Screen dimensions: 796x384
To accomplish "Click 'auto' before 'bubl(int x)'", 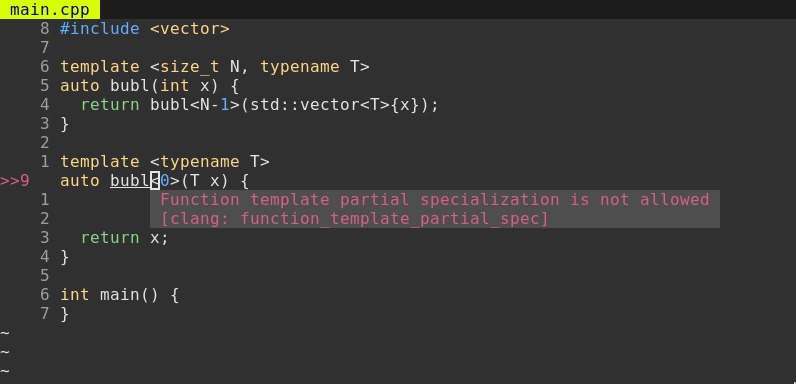I will pyautogui.click(x=80, y=85).
